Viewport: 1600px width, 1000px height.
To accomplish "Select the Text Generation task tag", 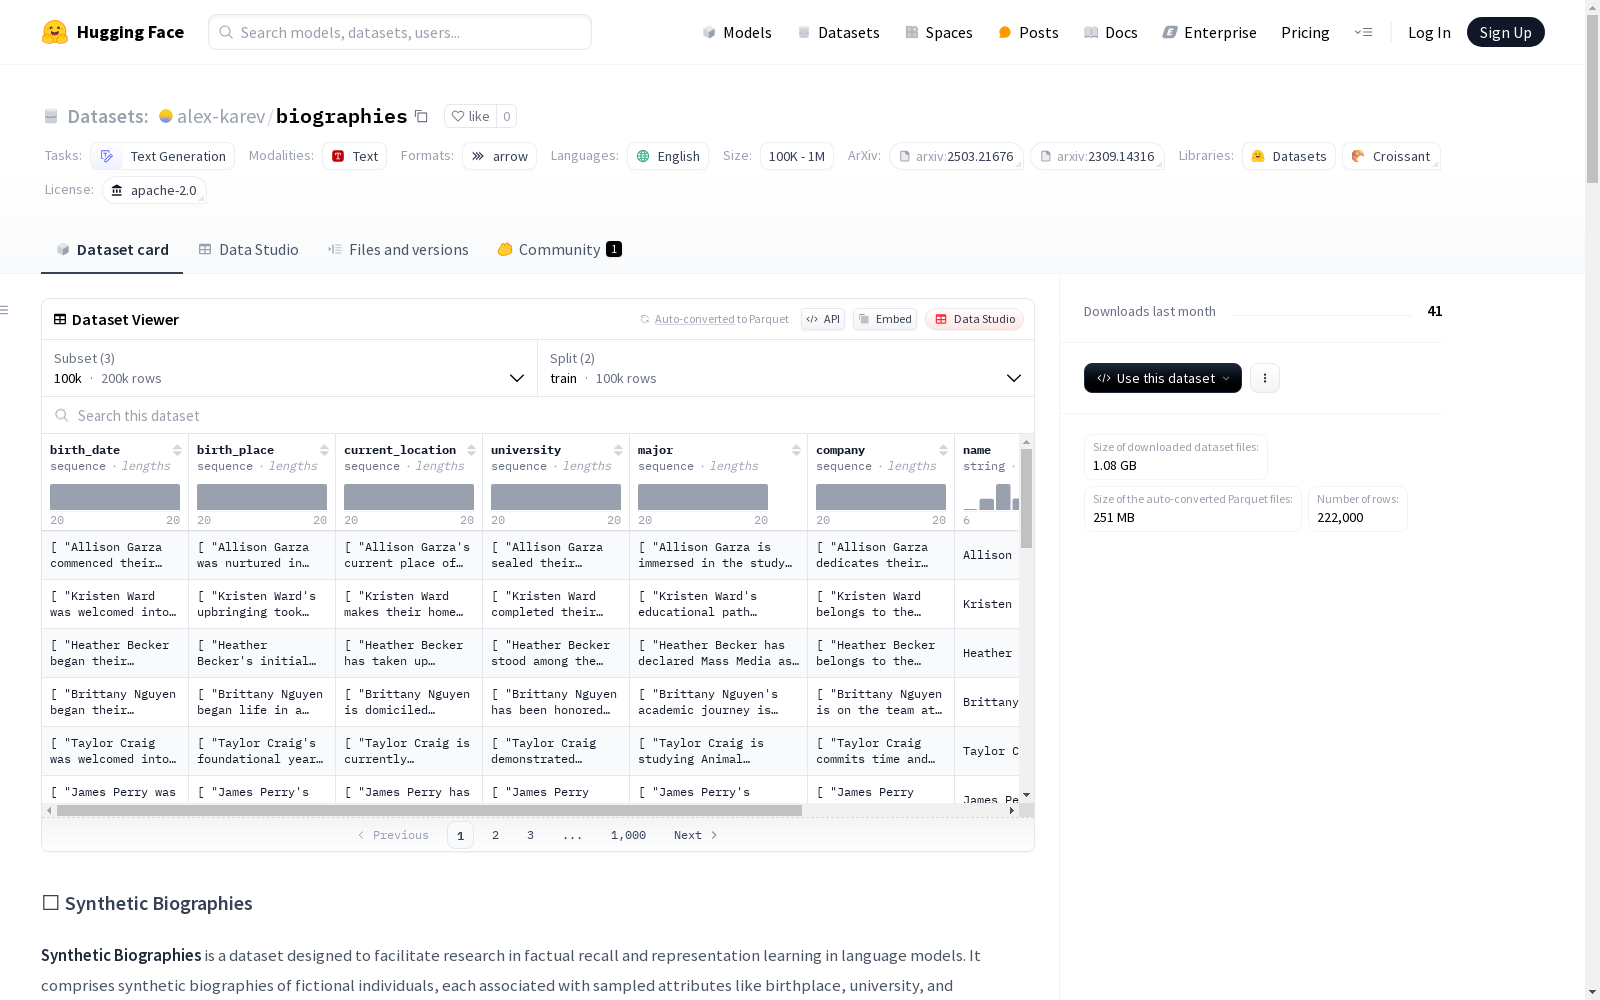I will 163,156.
